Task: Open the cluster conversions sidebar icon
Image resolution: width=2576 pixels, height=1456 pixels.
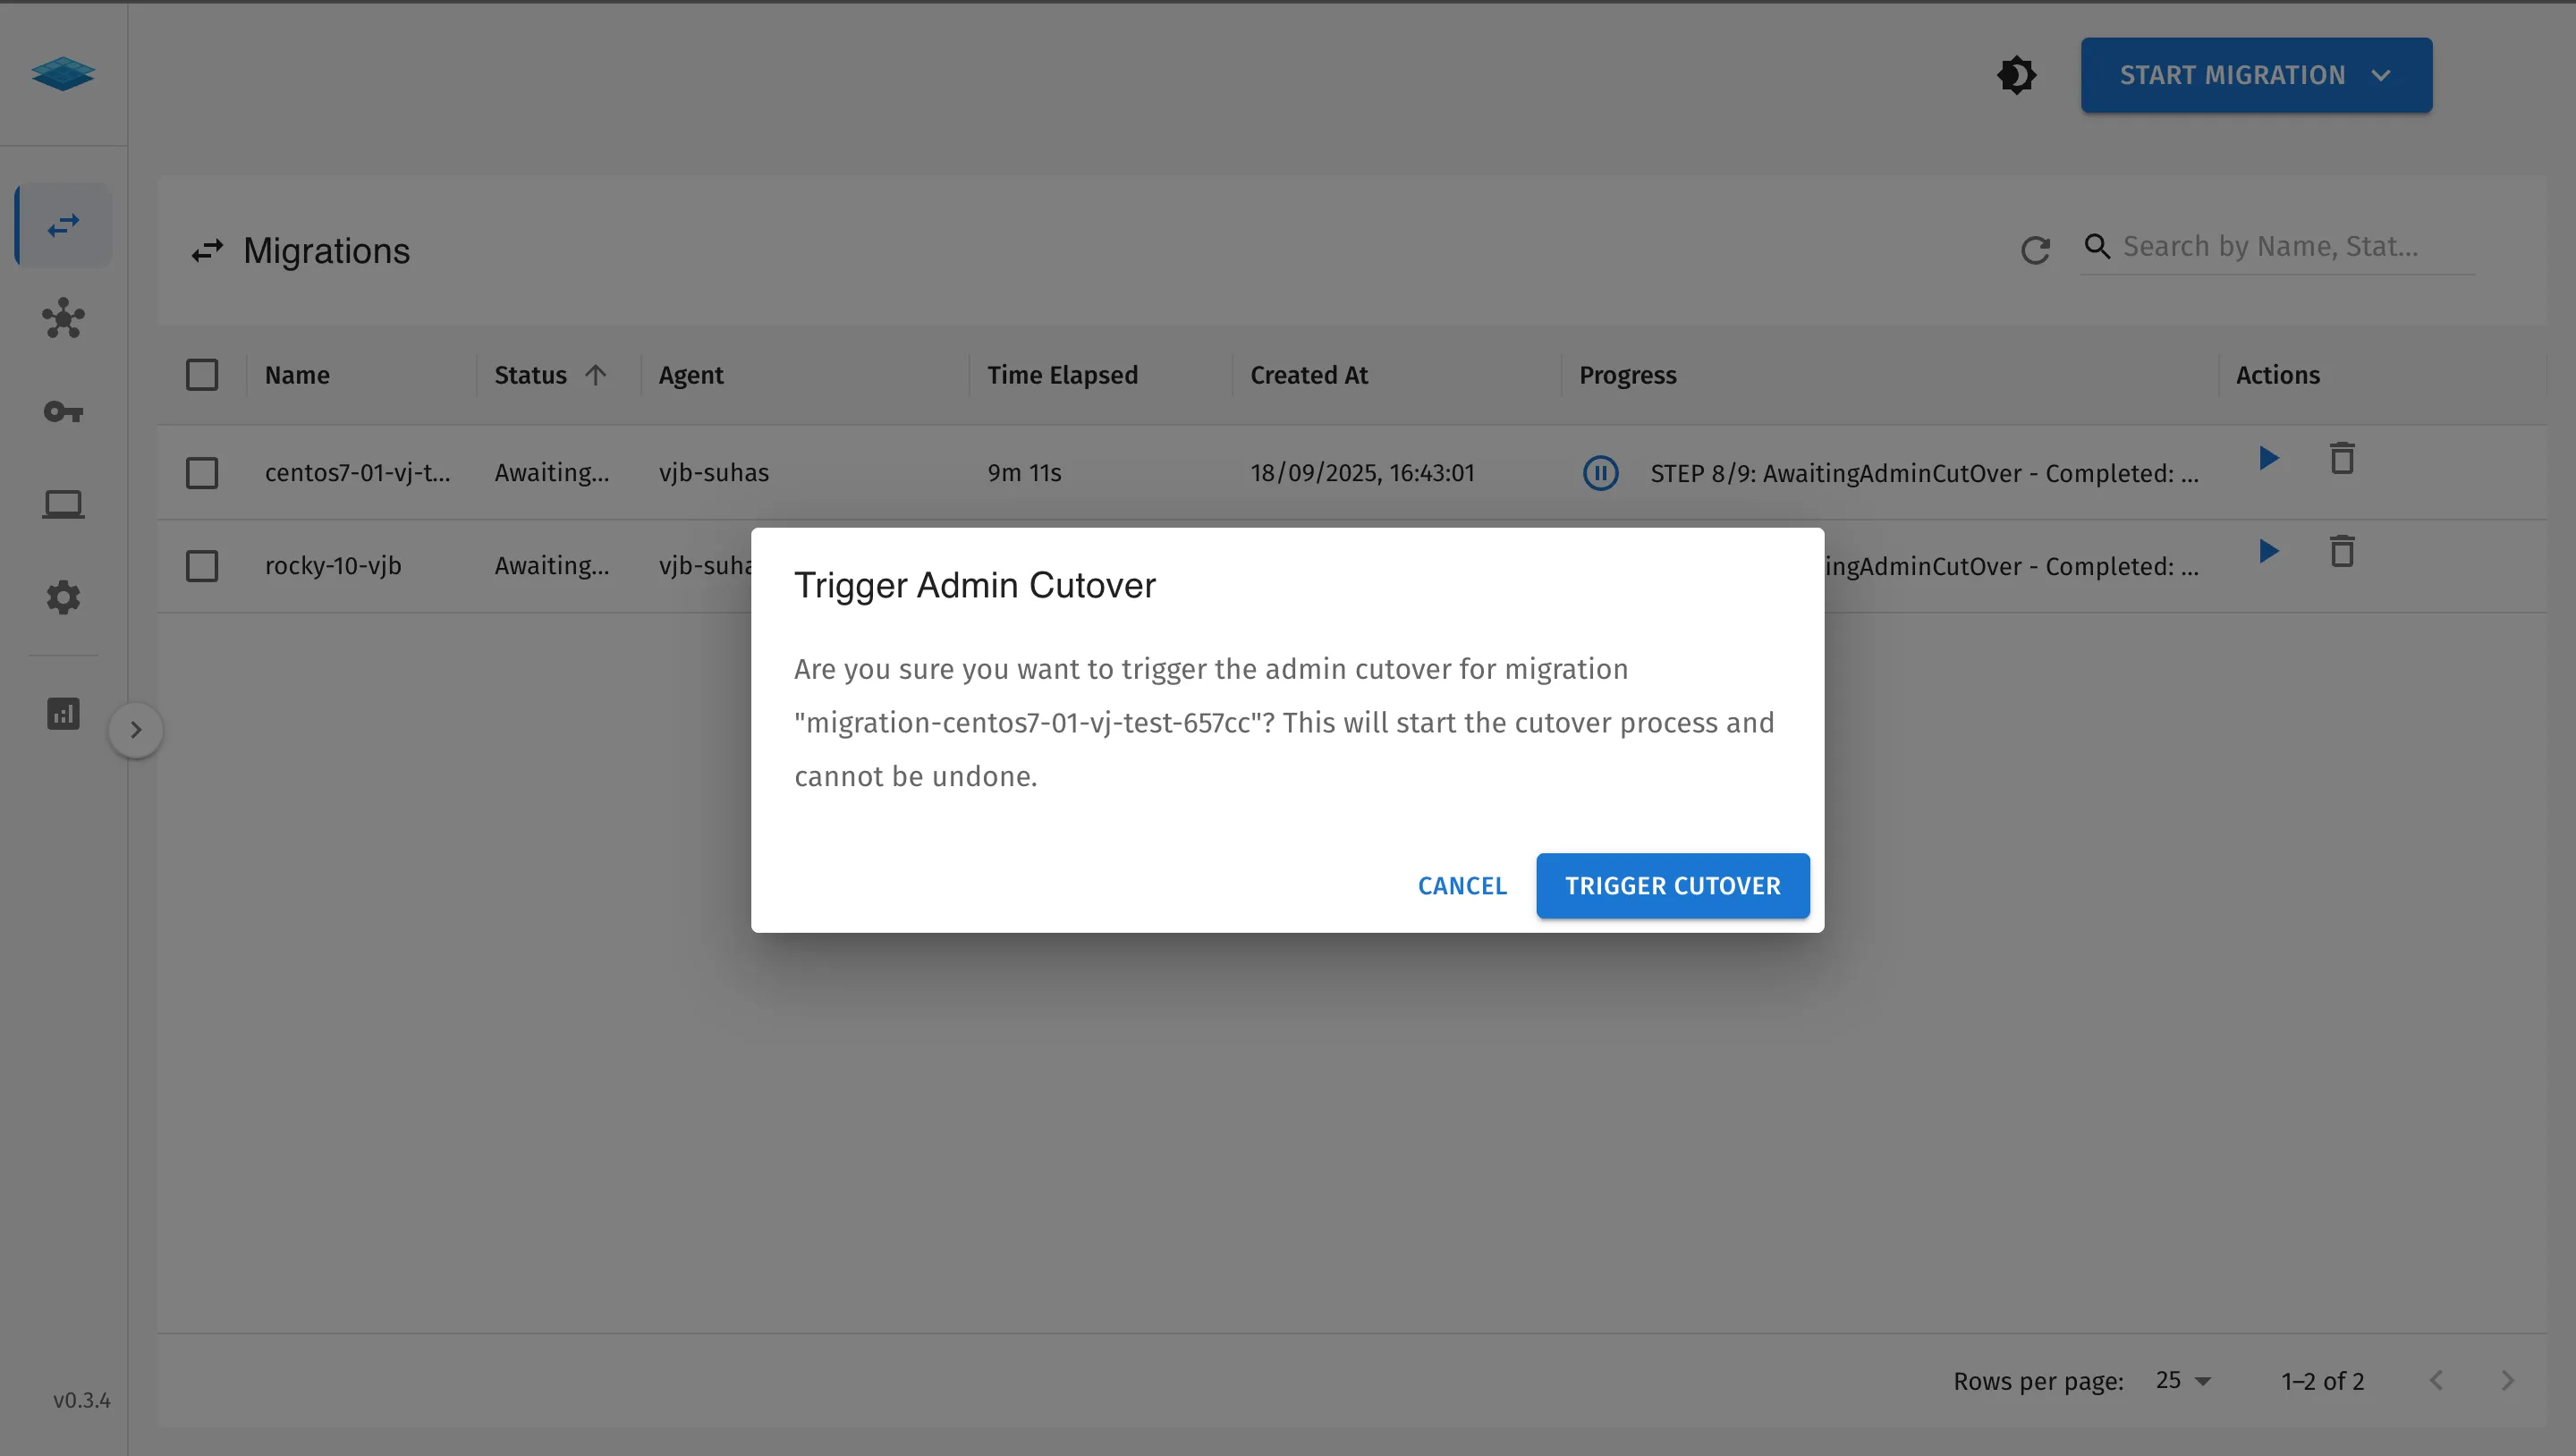Action: pos(63,319)
